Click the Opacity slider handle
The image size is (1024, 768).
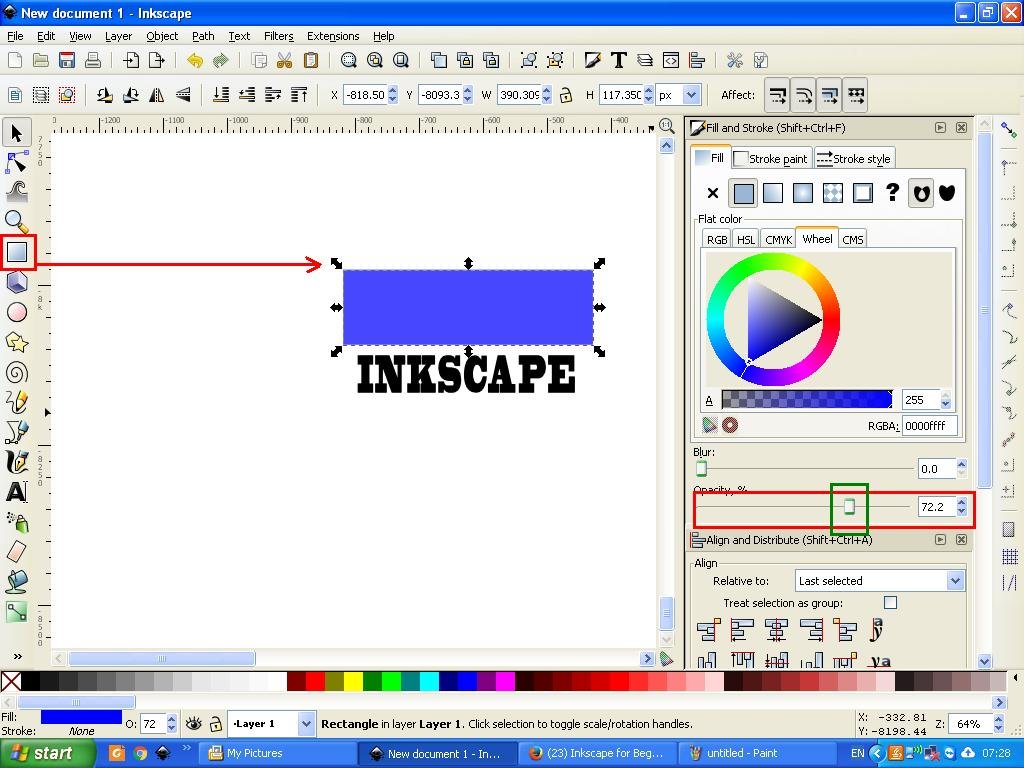point(849,506)
